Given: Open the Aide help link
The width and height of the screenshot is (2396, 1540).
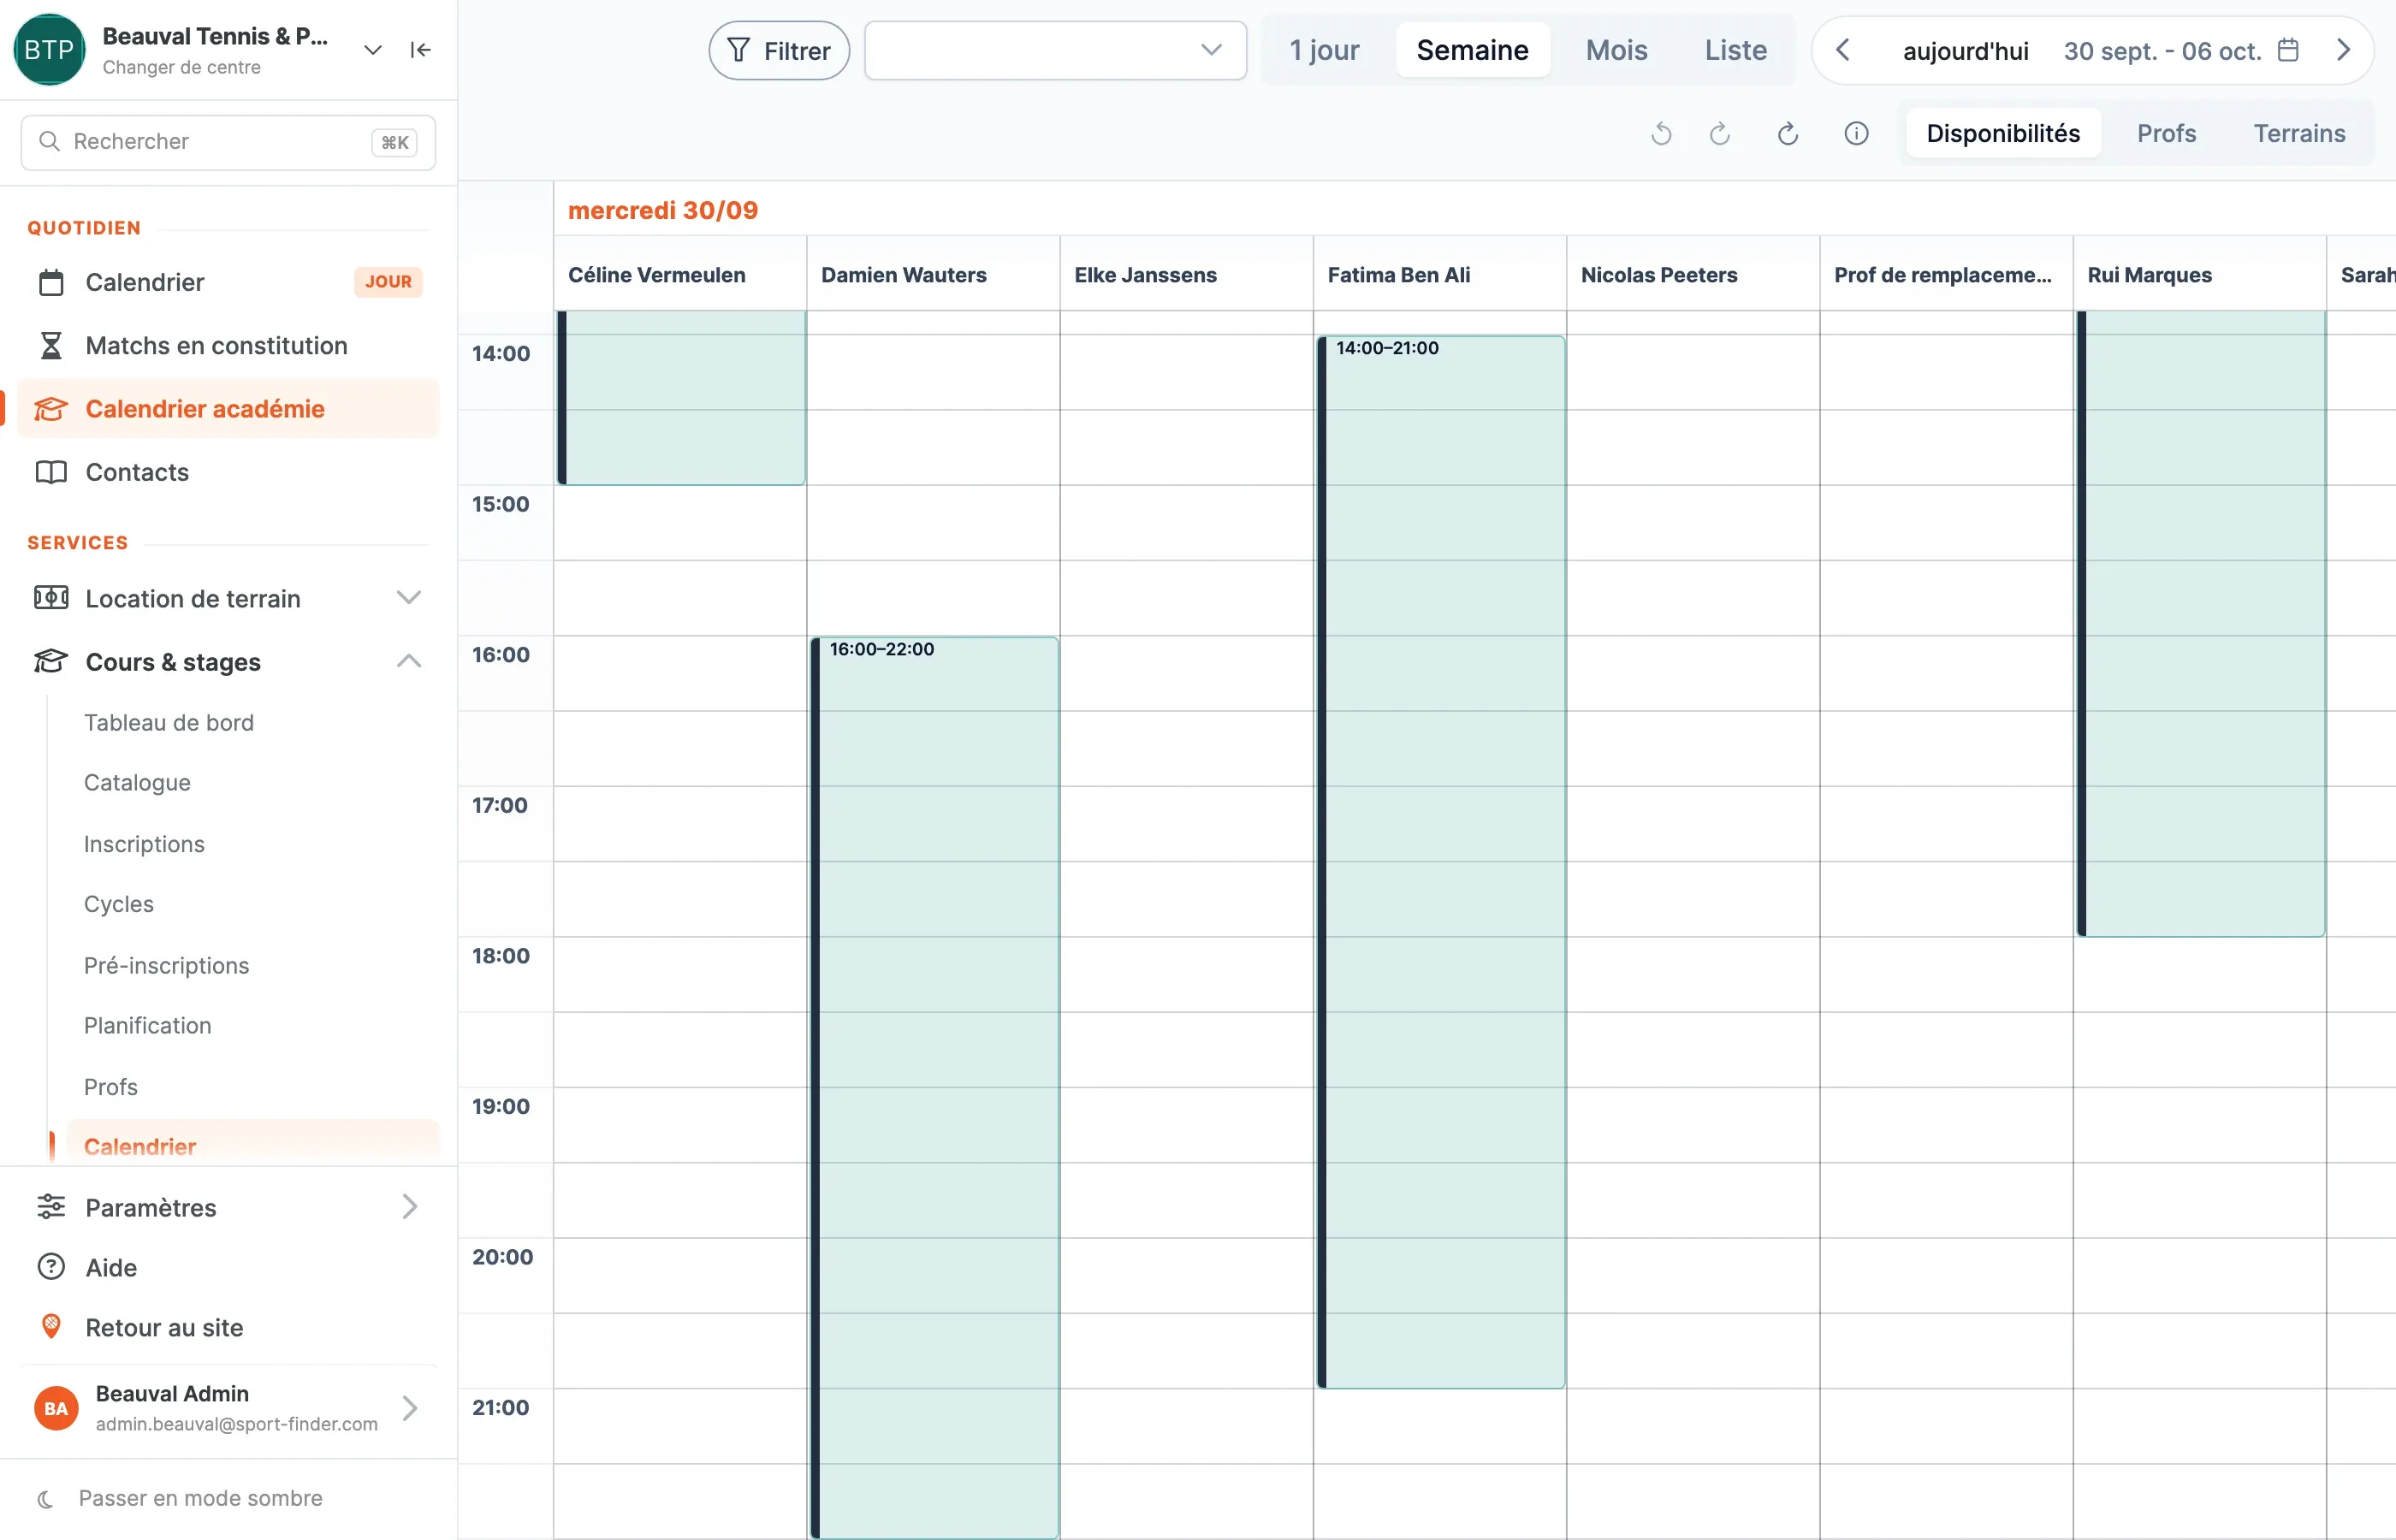Looking at the screenshot, I should [111, 1268].
